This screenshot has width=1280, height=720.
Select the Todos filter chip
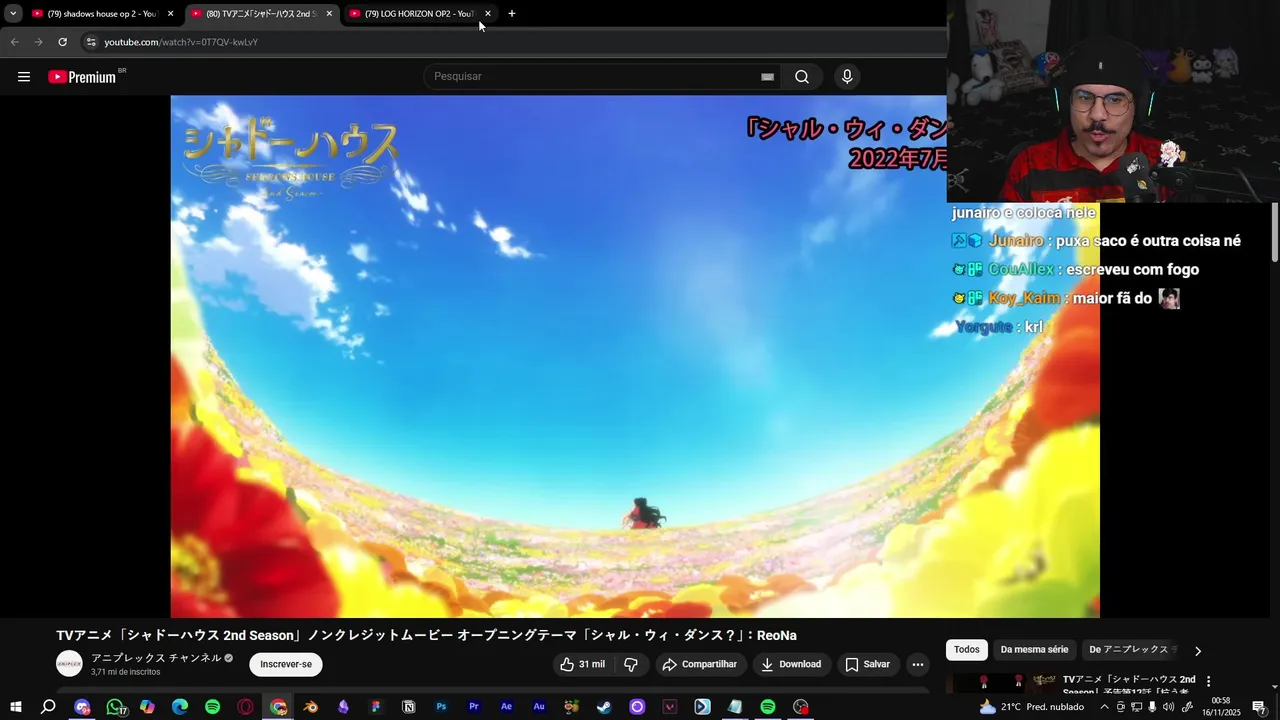(x=967, y=650)
